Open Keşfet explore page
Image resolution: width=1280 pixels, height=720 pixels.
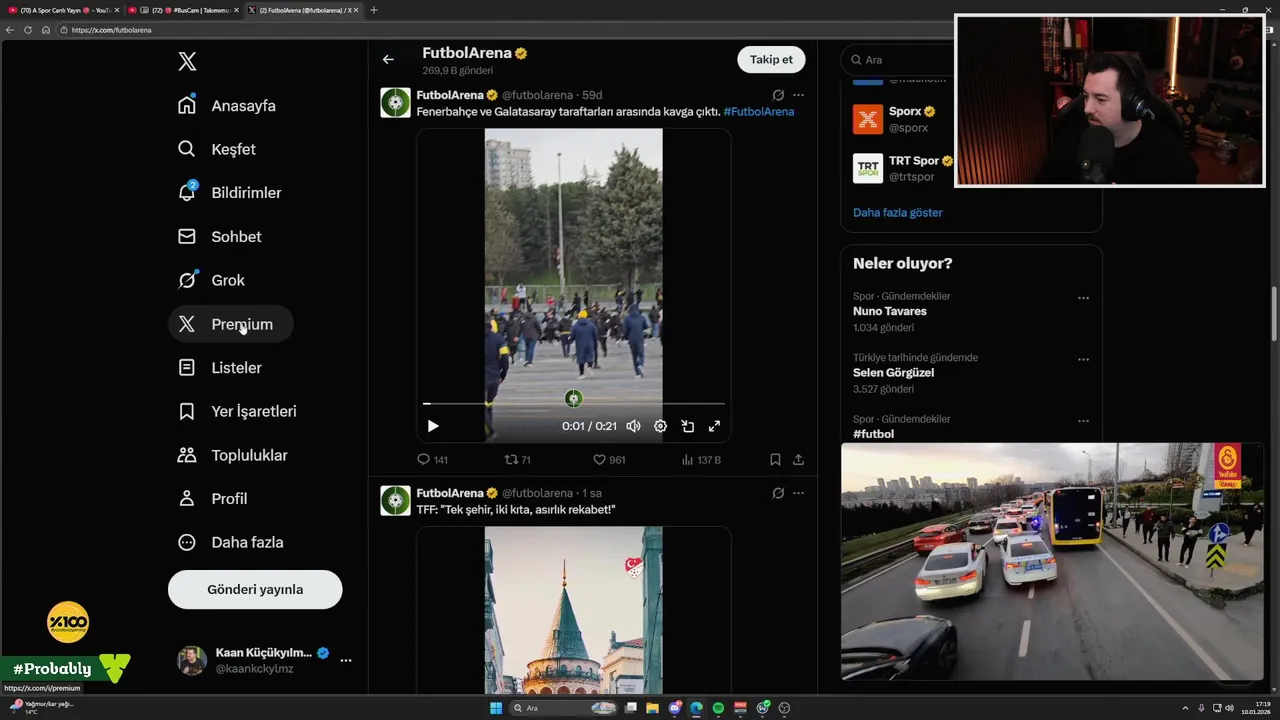click(218, 149)
